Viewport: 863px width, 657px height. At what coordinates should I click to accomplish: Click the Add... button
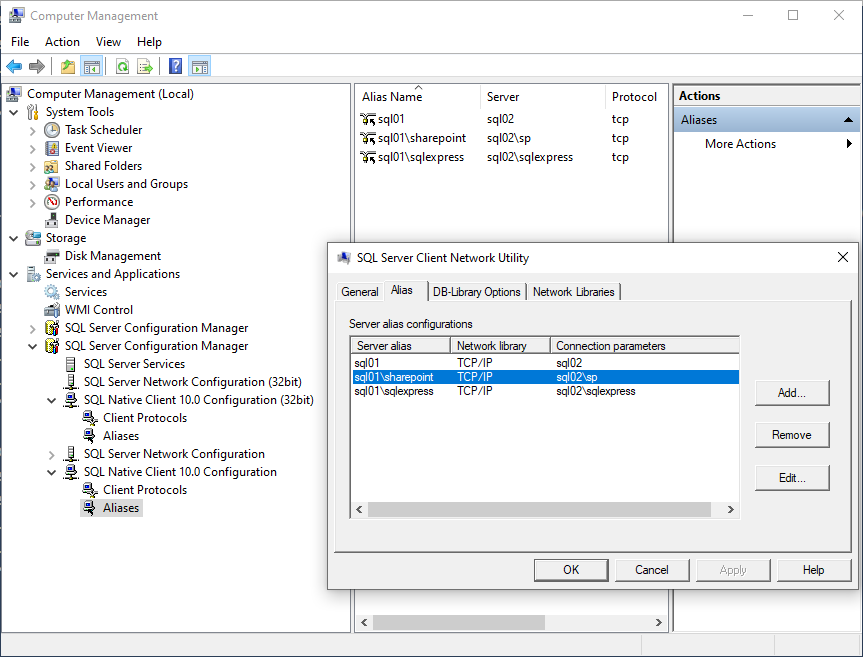(x=792, y=393)
